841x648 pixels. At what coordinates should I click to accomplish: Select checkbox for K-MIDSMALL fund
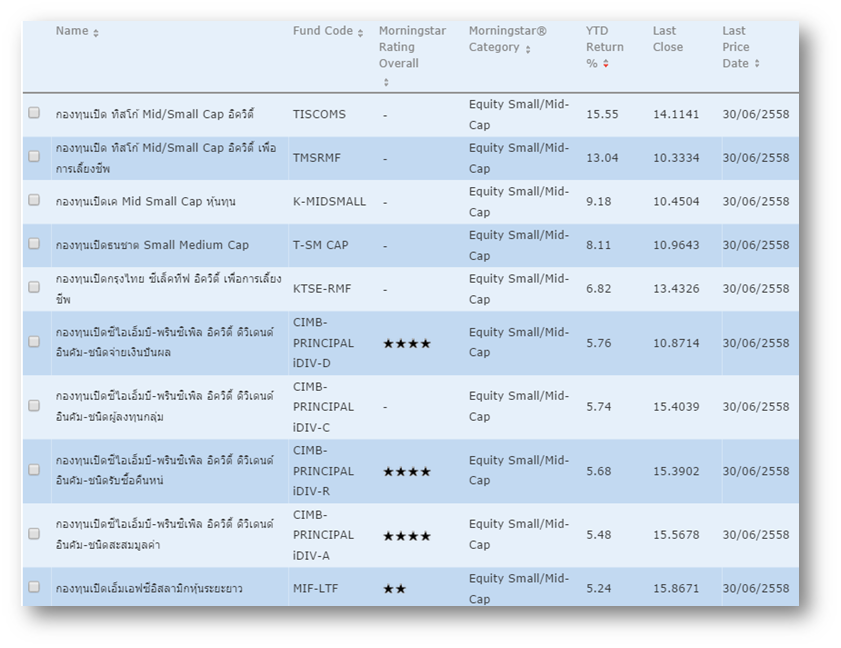tap(34, 200)
